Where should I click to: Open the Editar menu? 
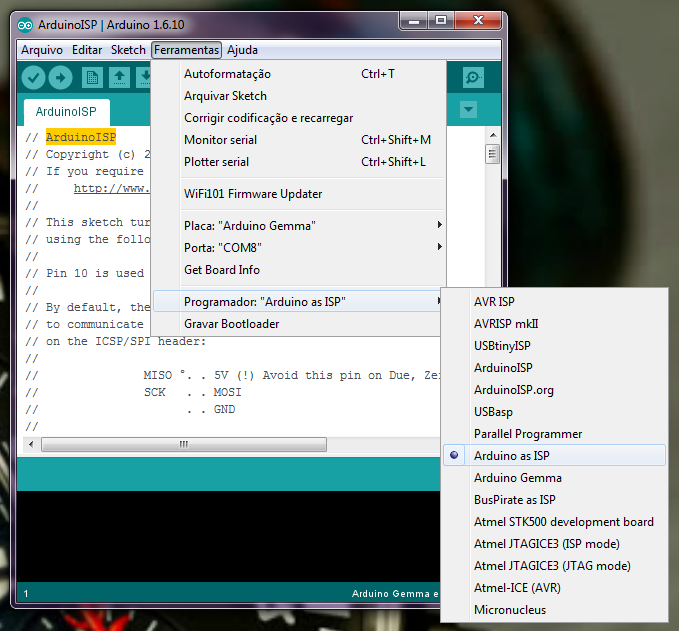click(x=87, y=50)
